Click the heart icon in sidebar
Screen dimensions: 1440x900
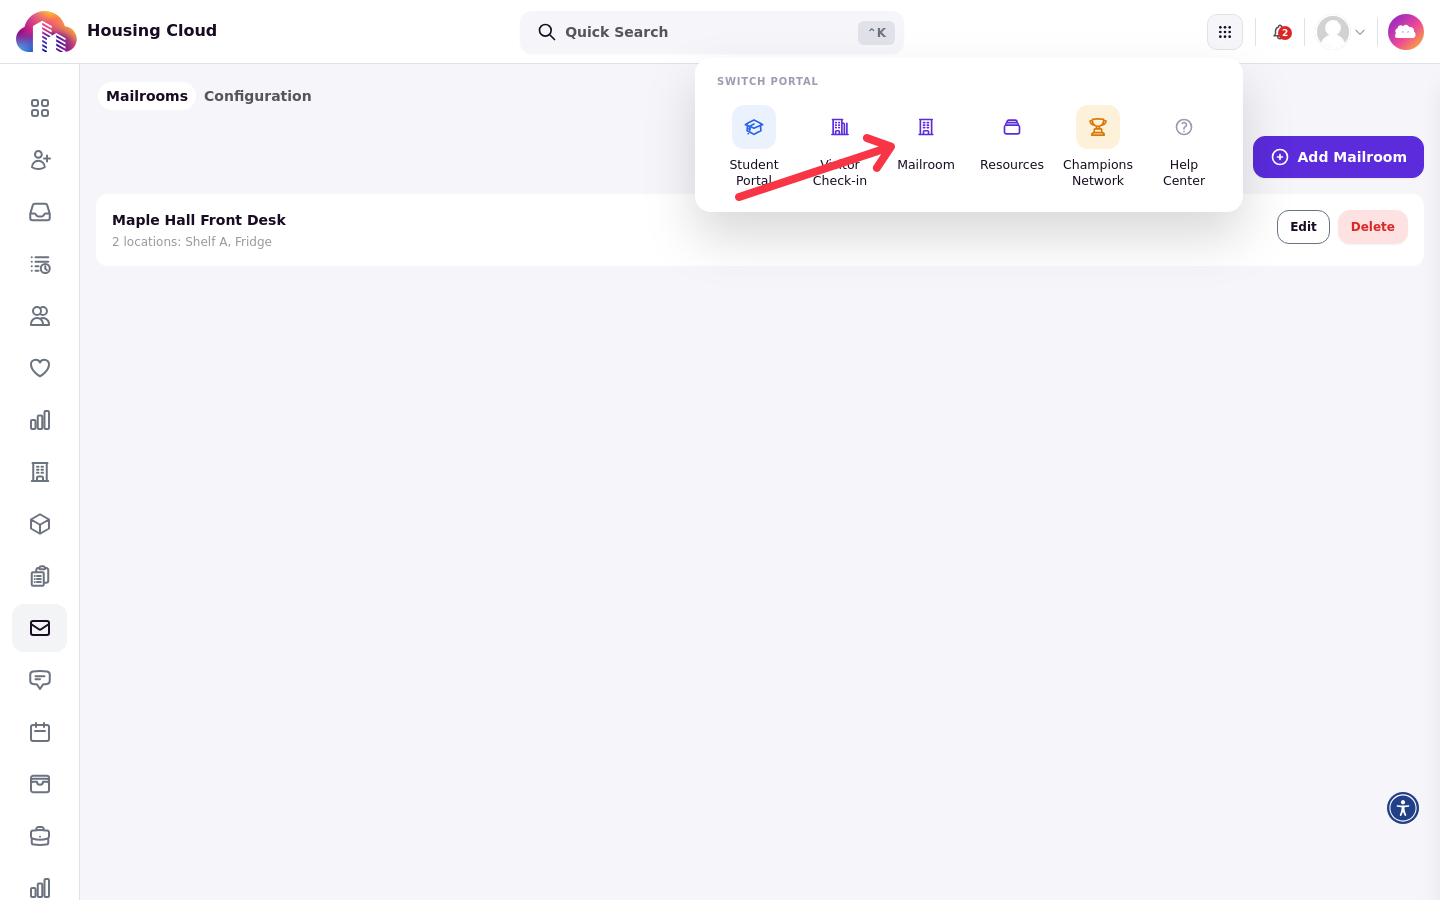pyautogui.click(x=40, y=368)
